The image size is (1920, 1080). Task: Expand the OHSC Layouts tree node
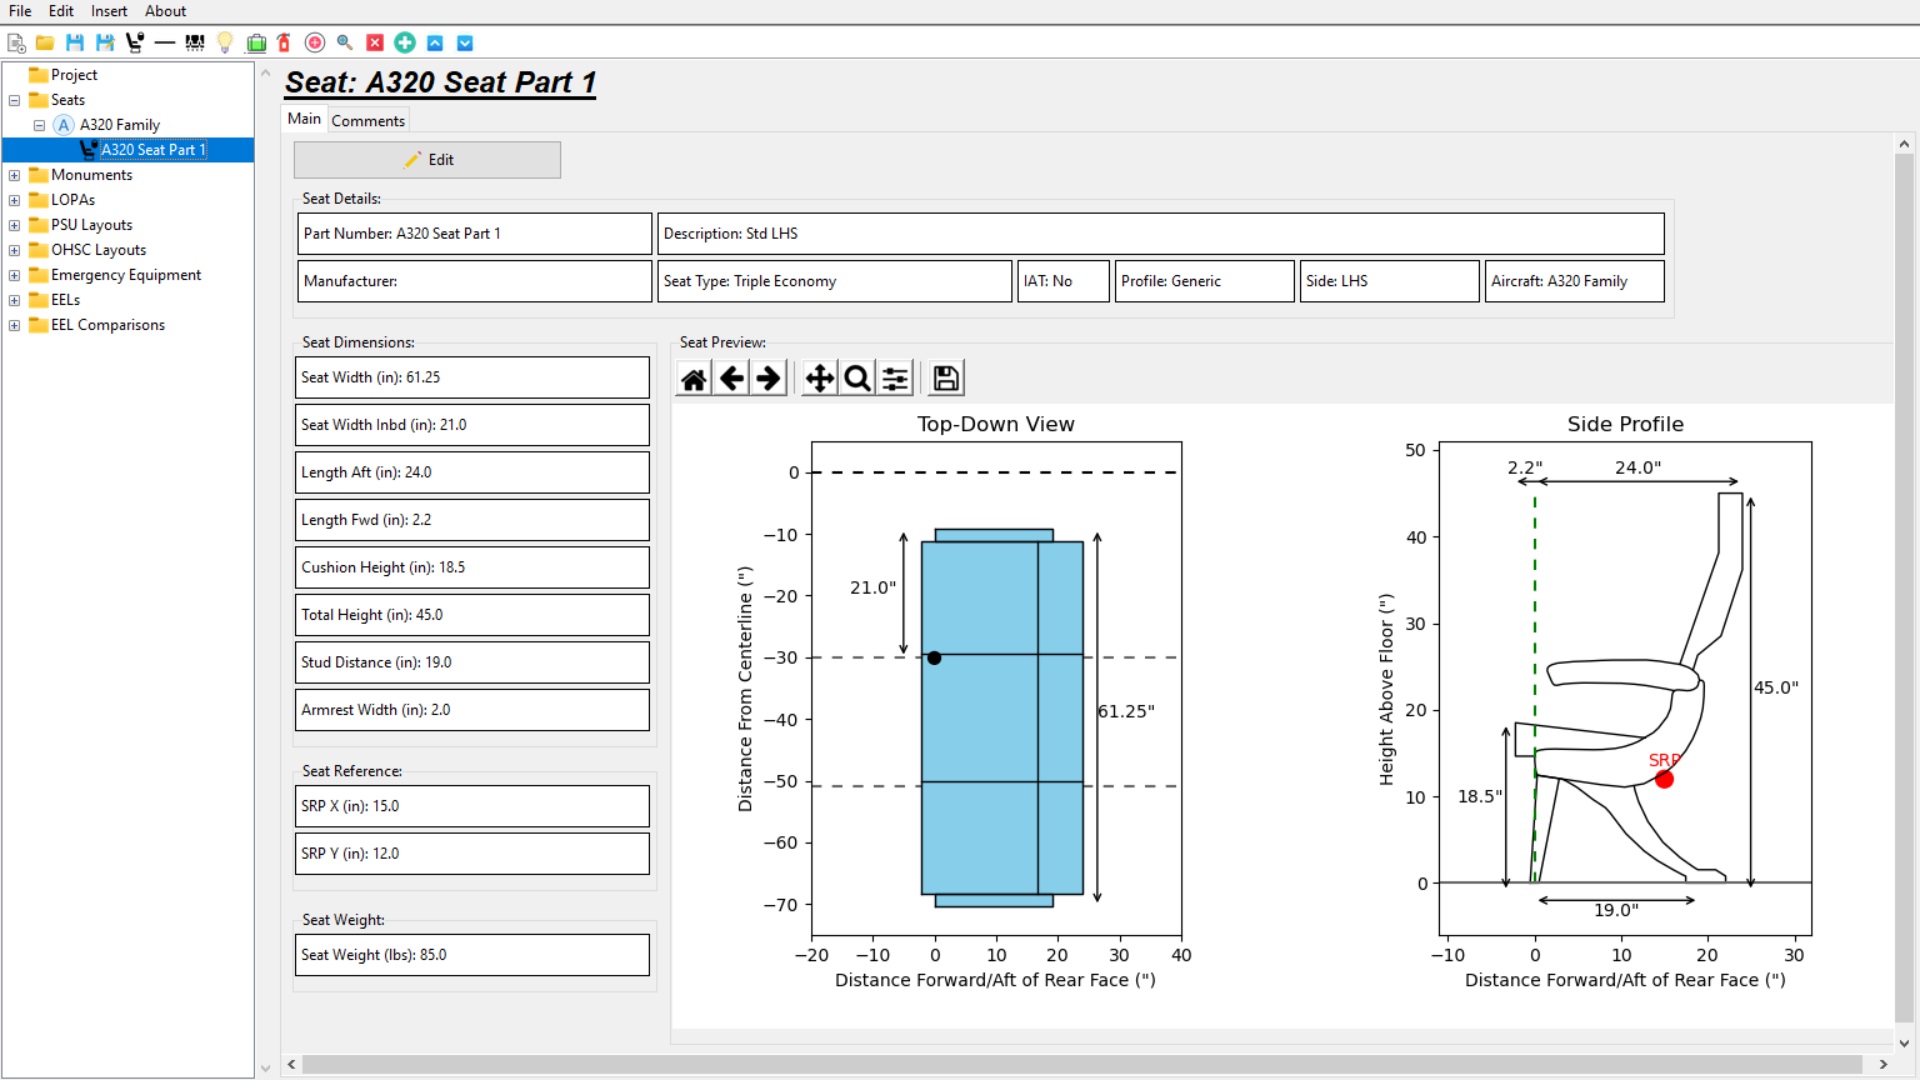pos(15,250)
